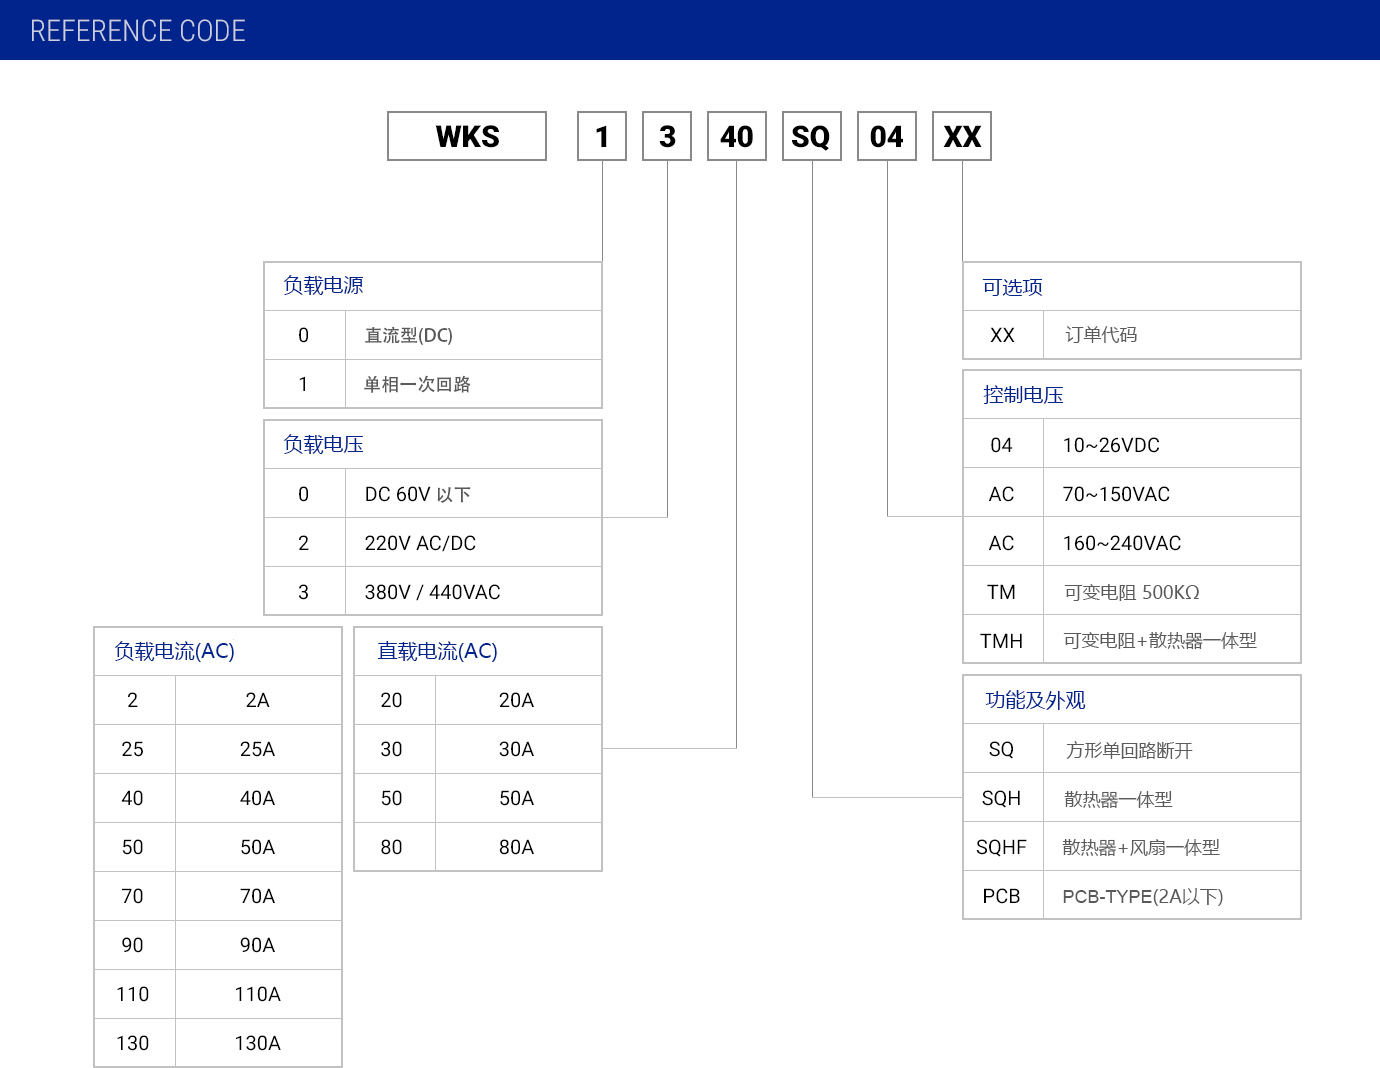Screen dimensions: 1380x1068
Task: Click the 方形单回路断开 row
Action: 1131,750
